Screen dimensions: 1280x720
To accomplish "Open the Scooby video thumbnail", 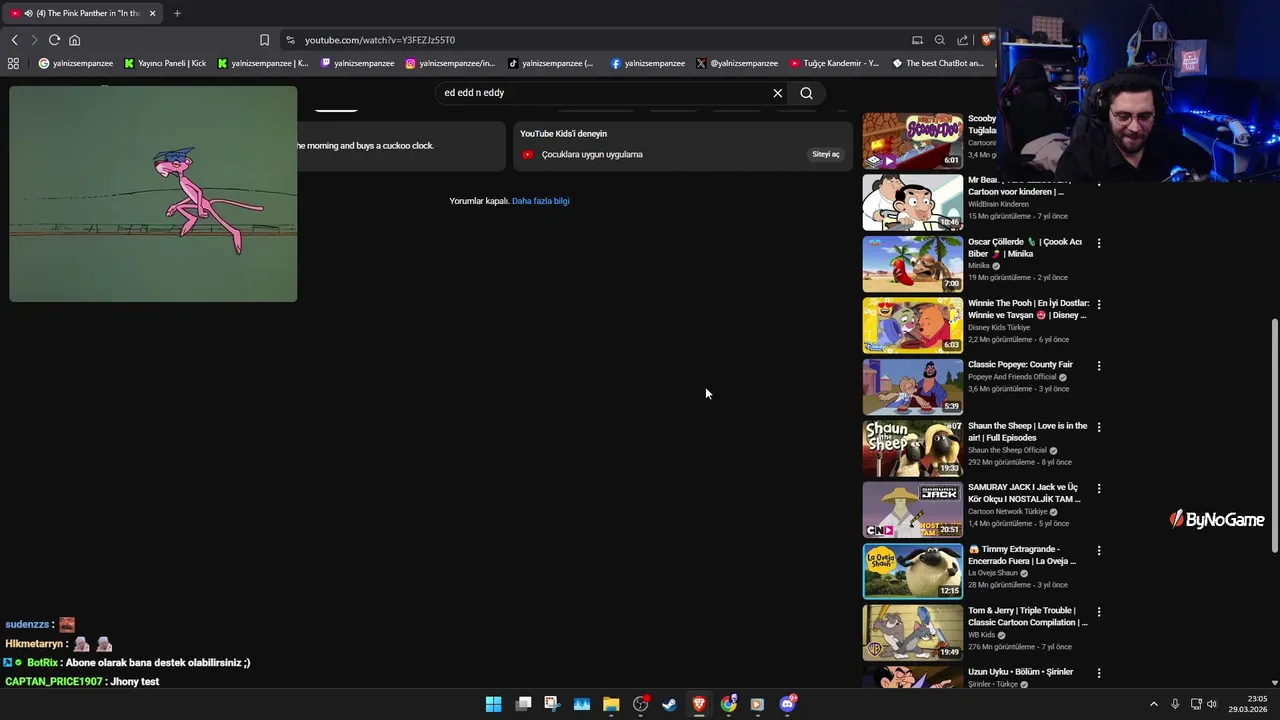I will (x=913, y=140).
